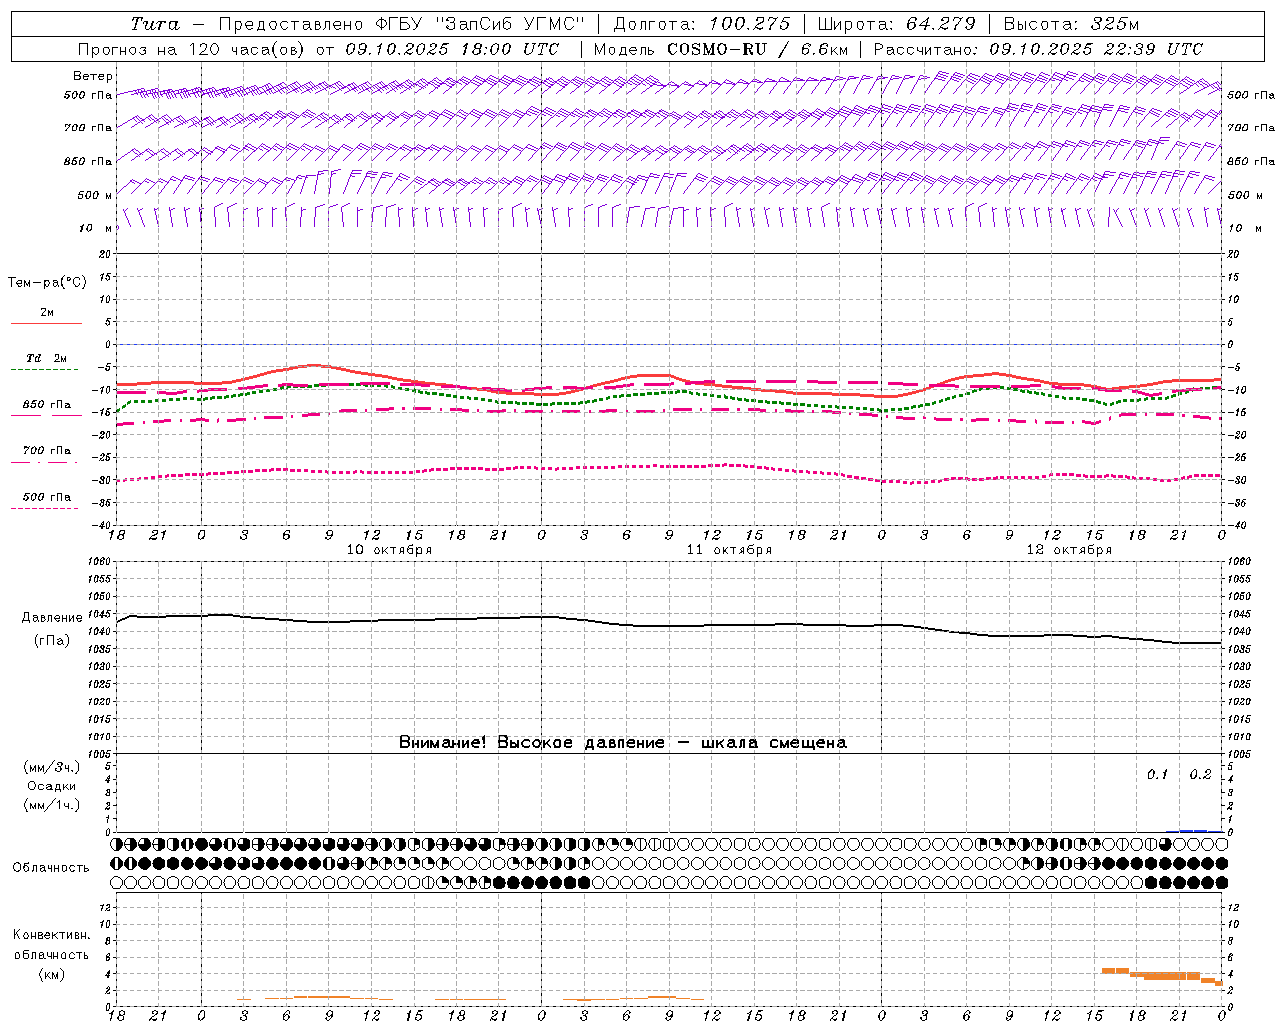1280x1024 pixels.
Task: Select the 11 октября date label
Action: (x=729, y=550)
